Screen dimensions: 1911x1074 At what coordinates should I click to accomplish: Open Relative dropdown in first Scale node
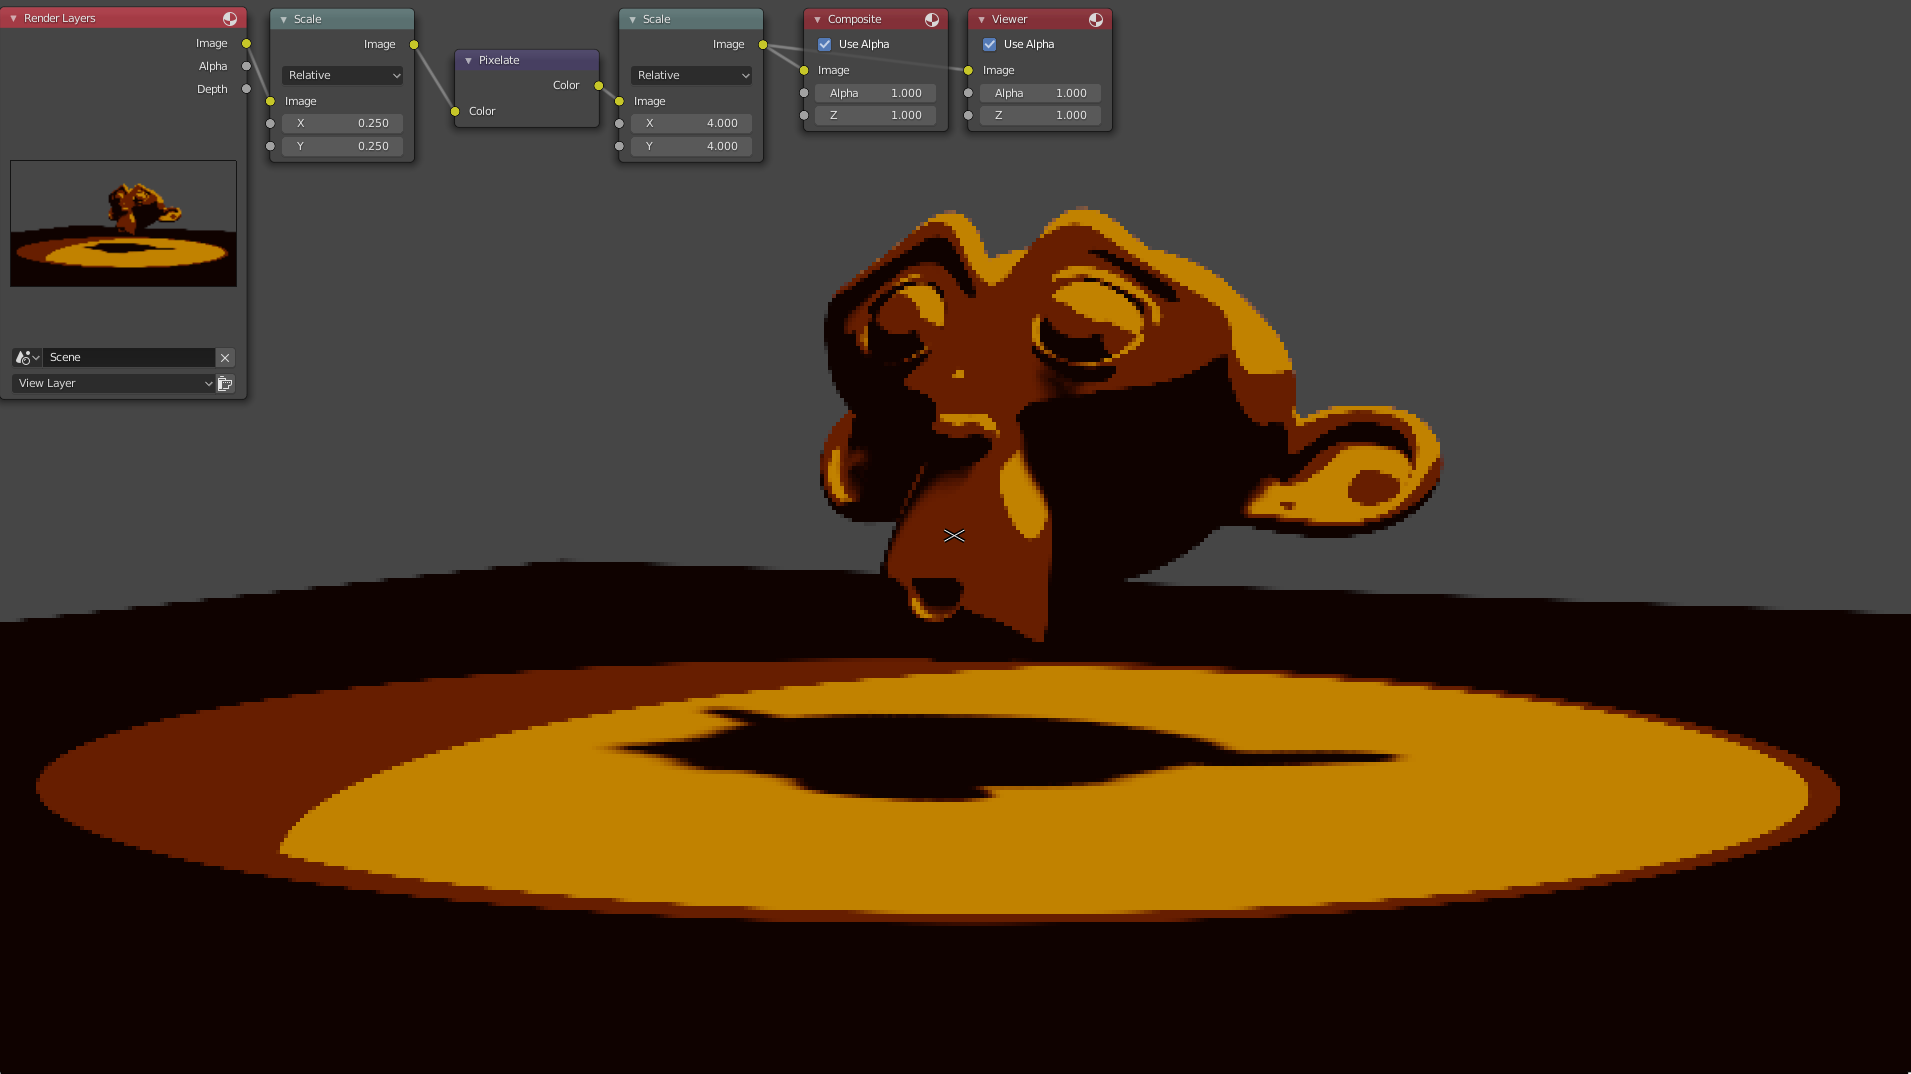342,75
